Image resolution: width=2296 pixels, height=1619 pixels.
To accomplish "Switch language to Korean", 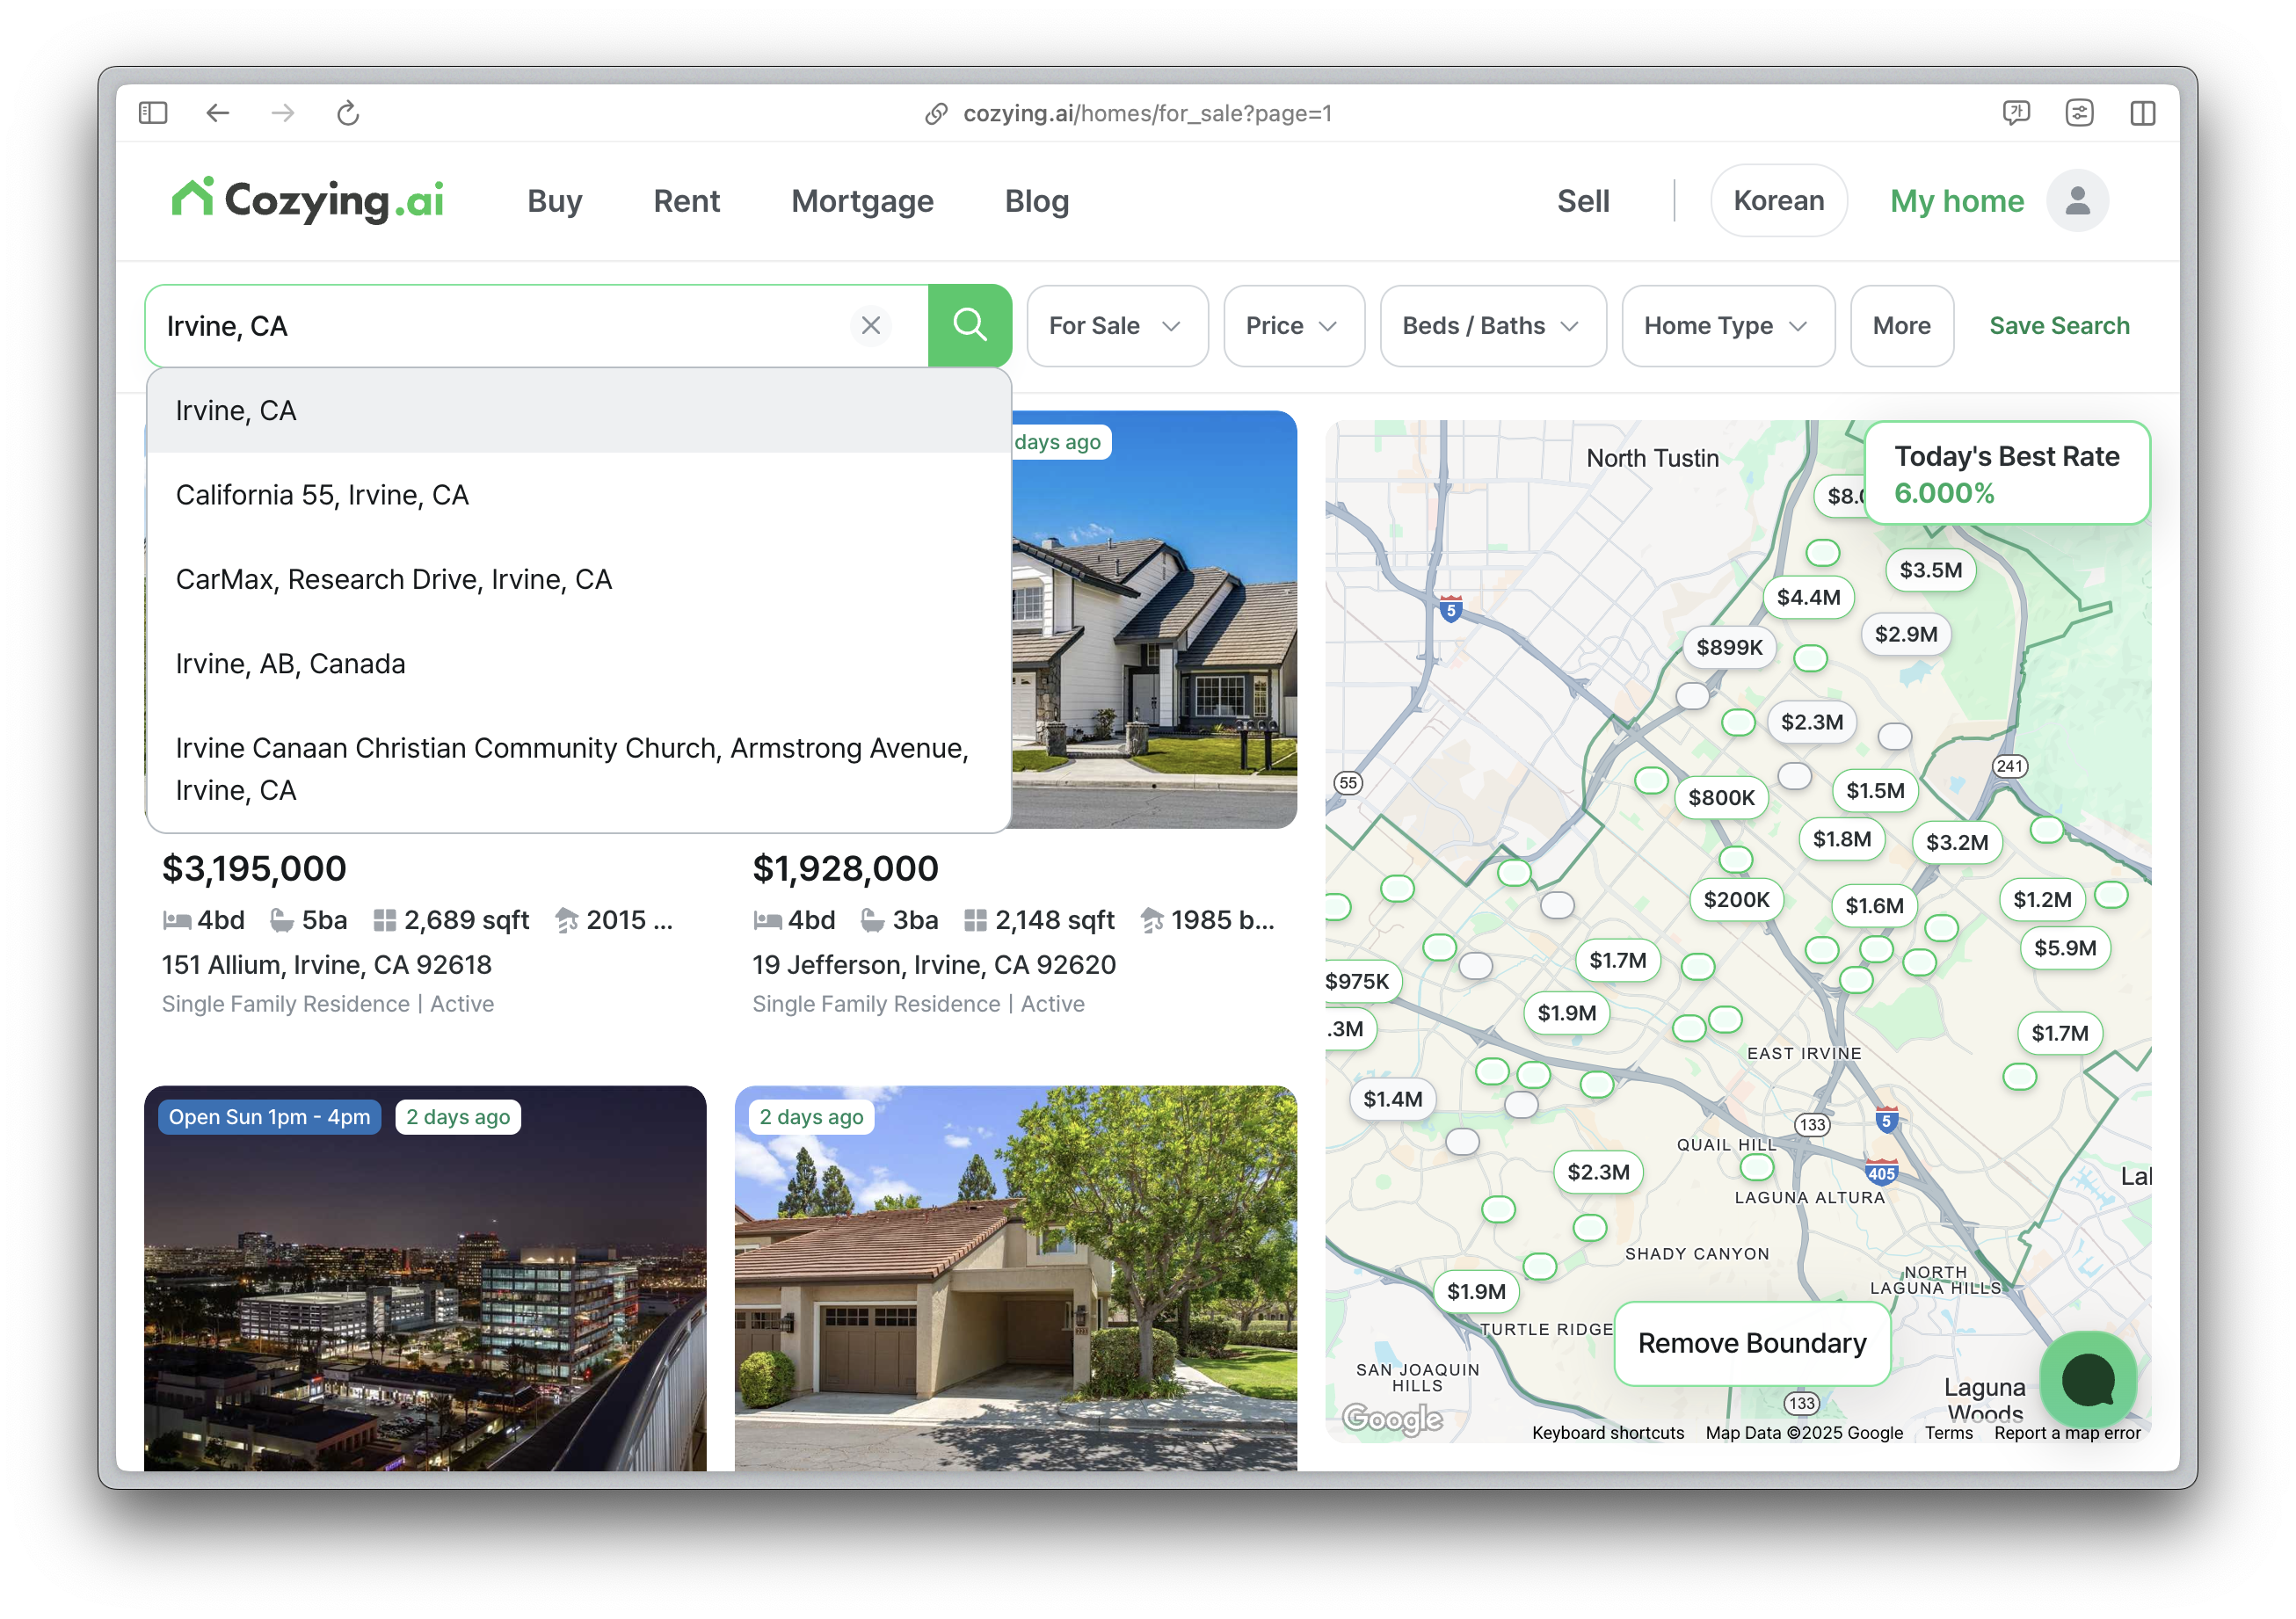I will click(x=1777, y=201).
